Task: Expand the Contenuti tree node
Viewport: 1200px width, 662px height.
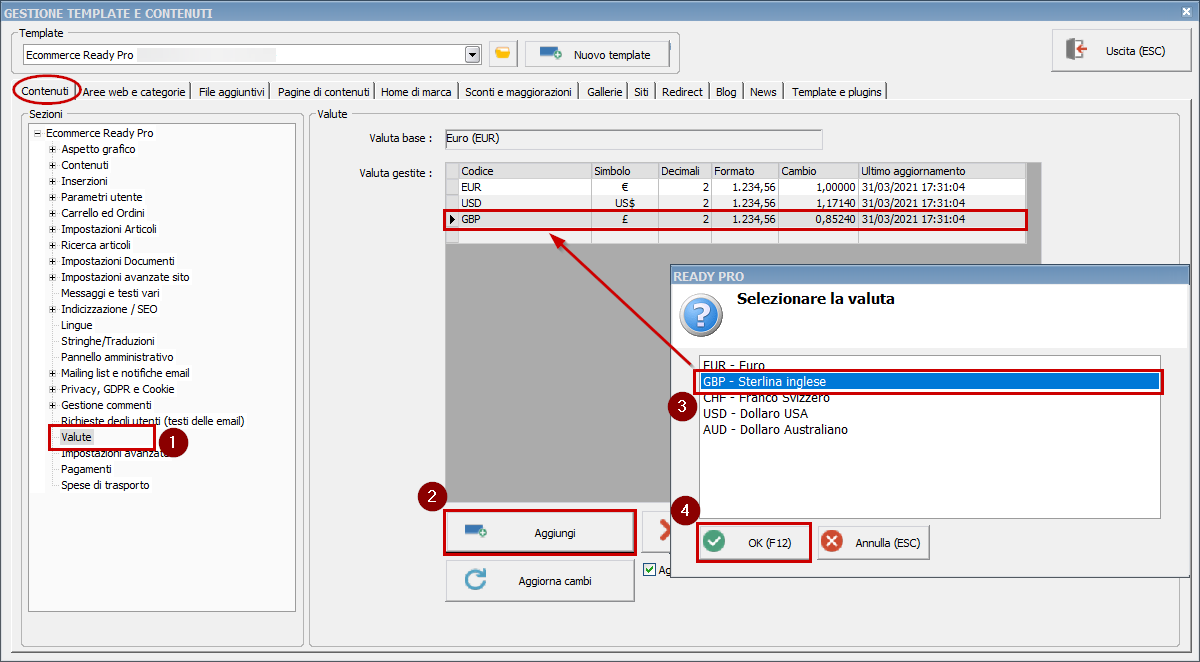Action: click(53, 165)
